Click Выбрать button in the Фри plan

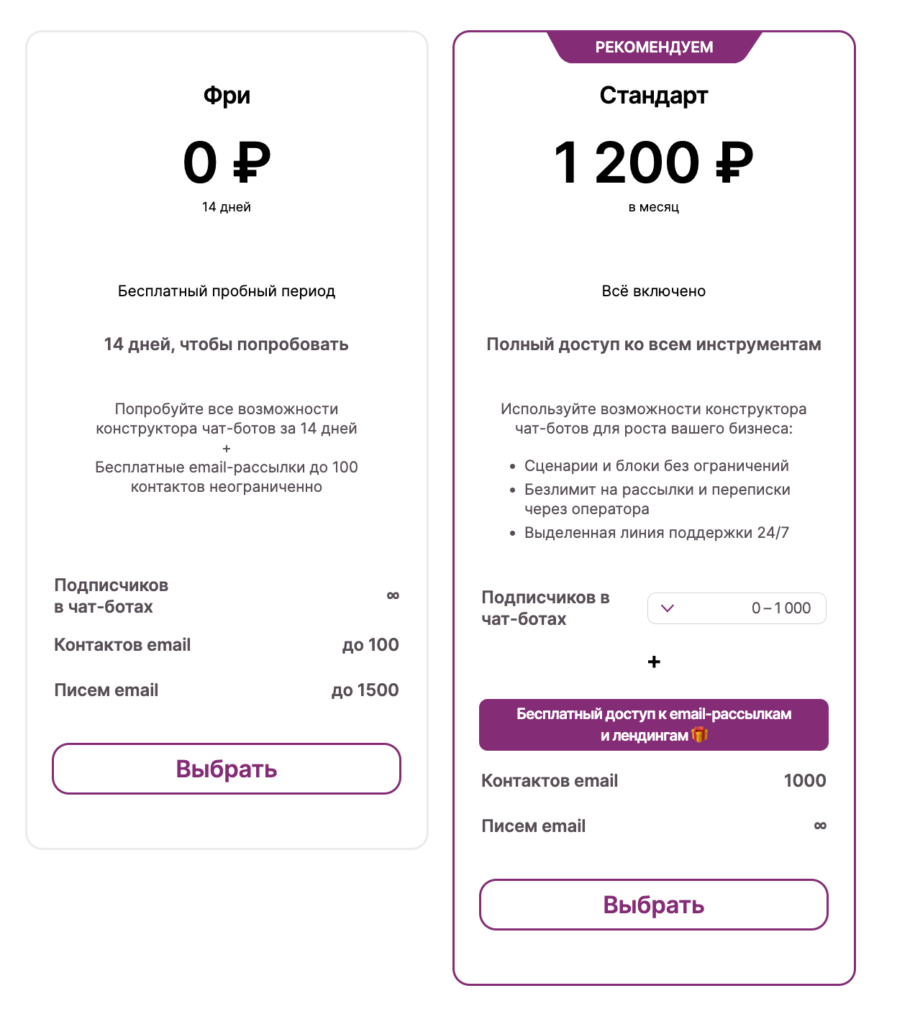point(226,769)
